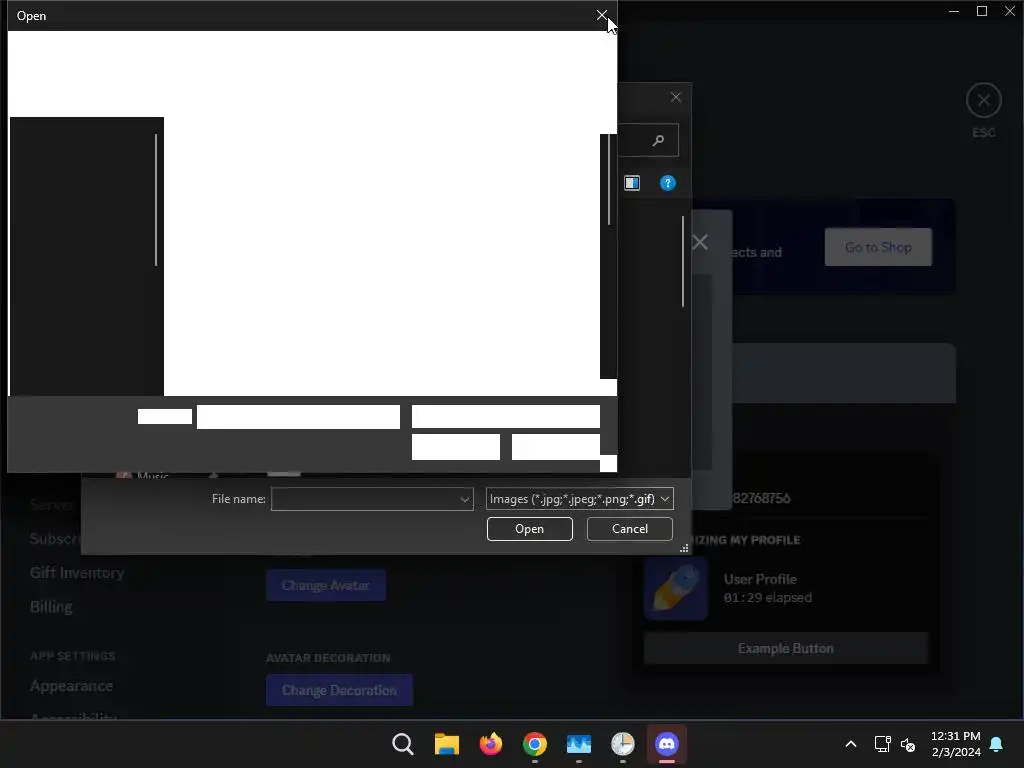This screenshot has height=768, width=1024.
Task: Launch Firefox from the taskbar
Action: tap(490, 744)
